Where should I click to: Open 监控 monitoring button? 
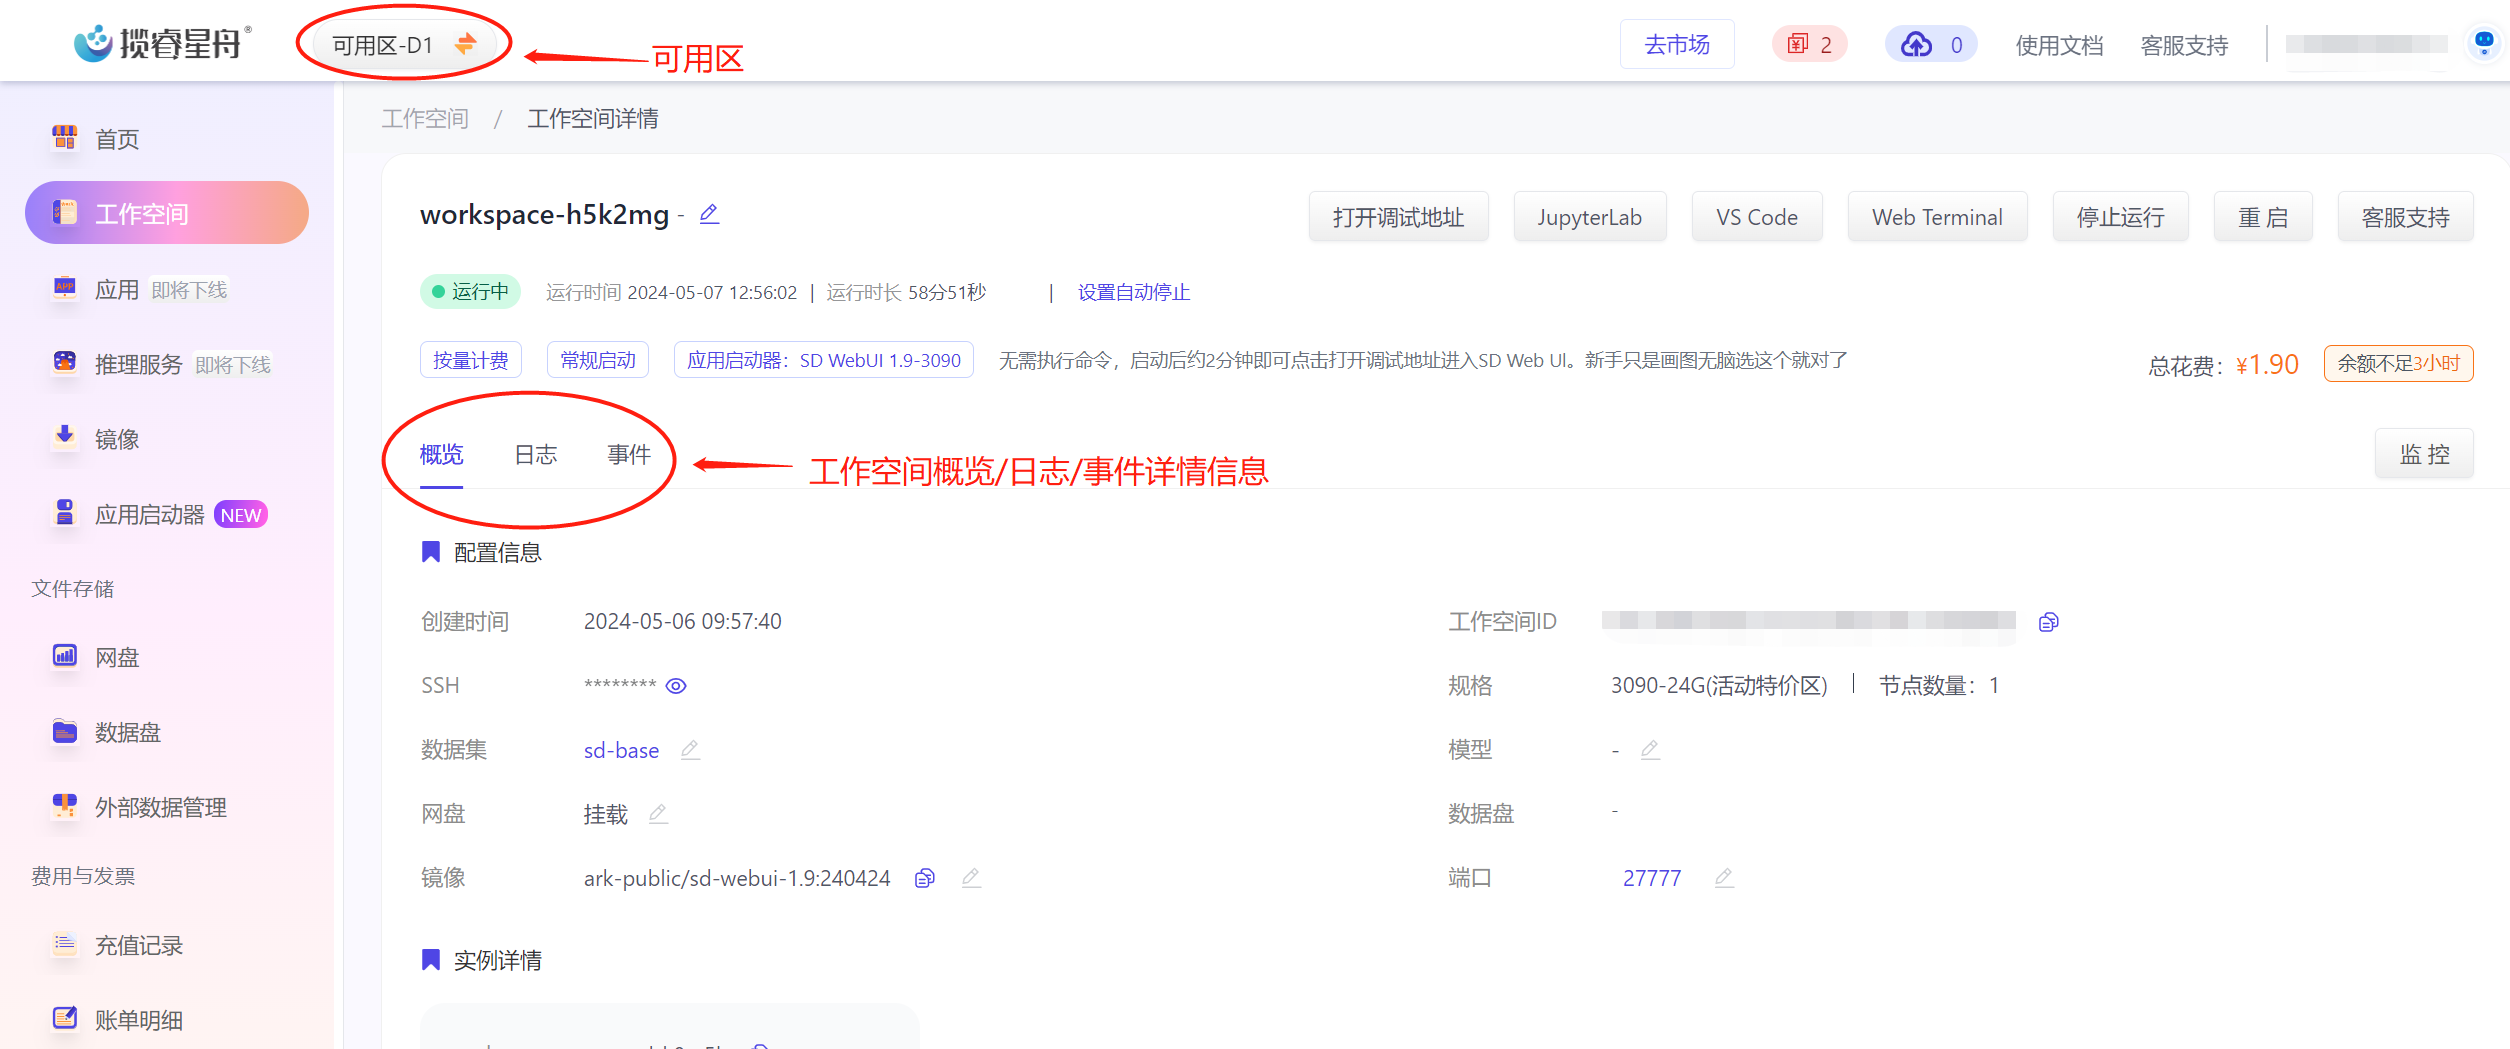[2424, 454]
